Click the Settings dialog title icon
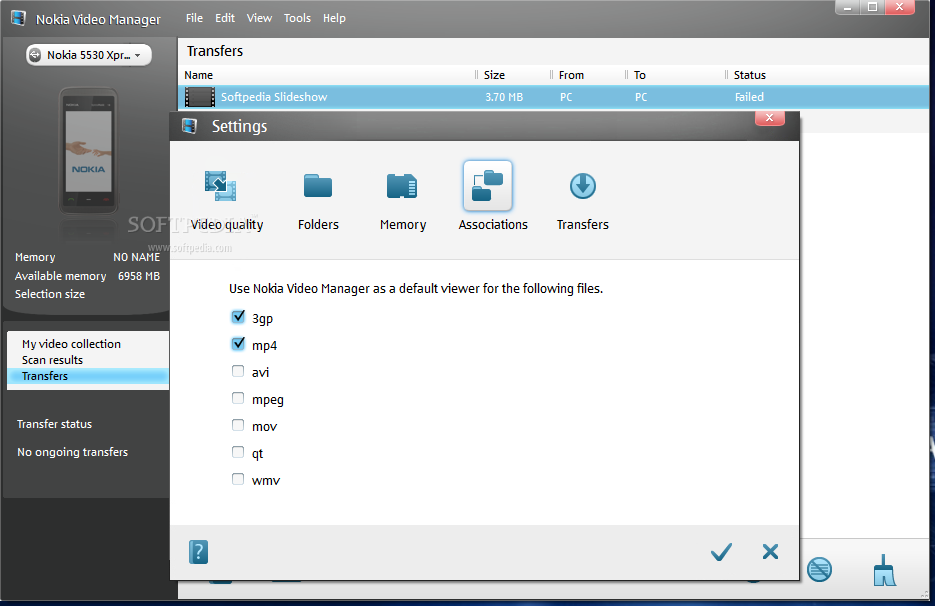The image size is (935, 606). click(x=190, y=126)
